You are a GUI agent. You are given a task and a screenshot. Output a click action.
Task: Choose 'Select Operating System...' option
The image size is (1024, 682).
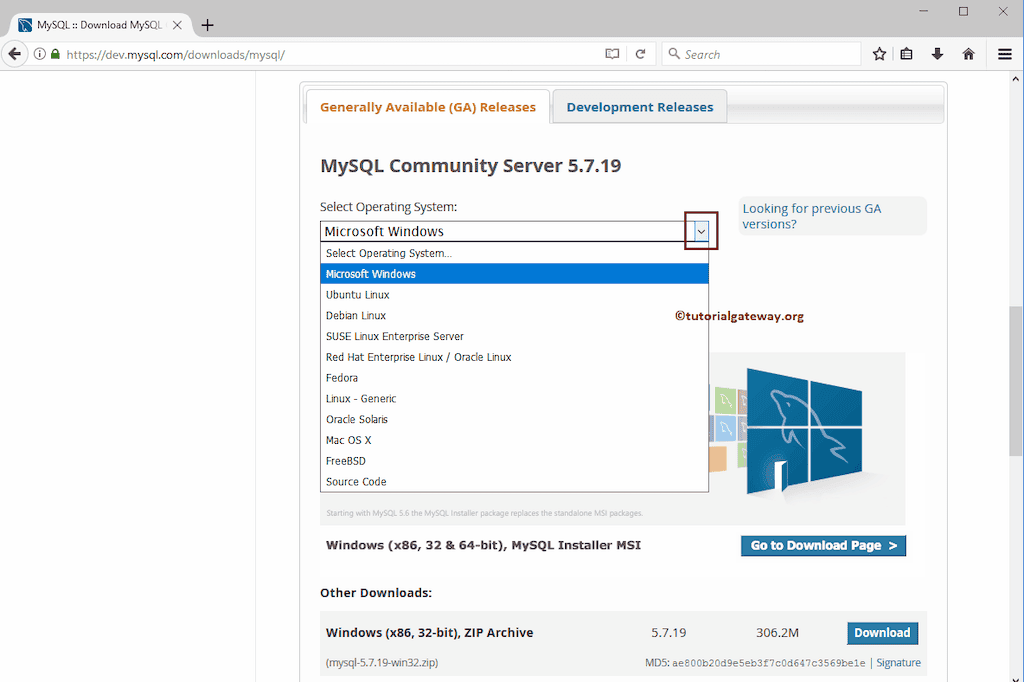(x=515, y=253)
